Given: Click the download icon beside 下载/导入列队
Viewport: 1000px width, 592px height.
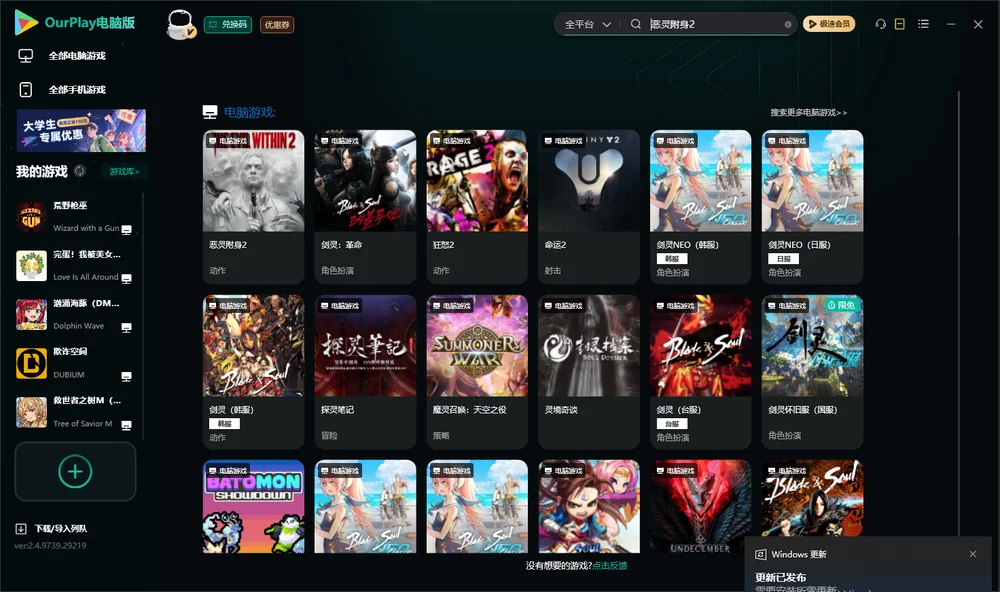Looking at the screenshot, I should tap(20, 529).
